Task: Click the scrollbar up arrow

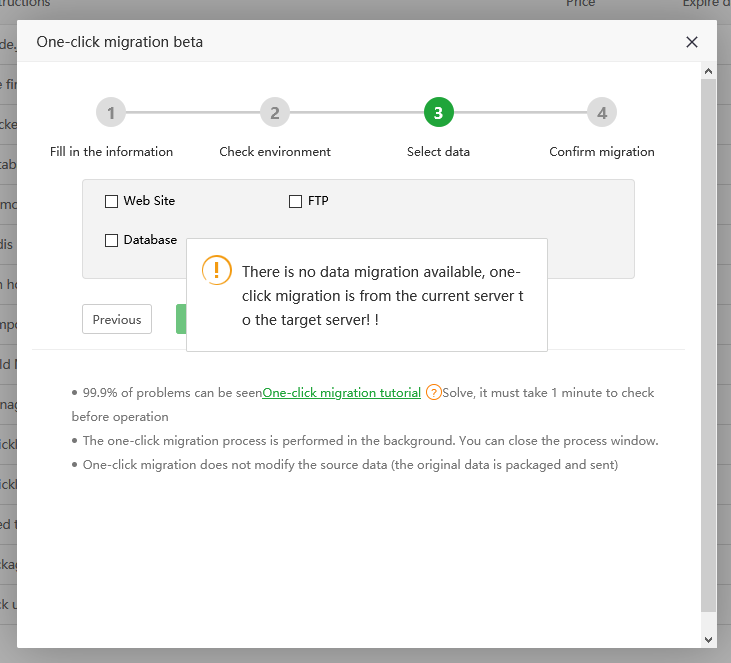Action: pos(708,71)
